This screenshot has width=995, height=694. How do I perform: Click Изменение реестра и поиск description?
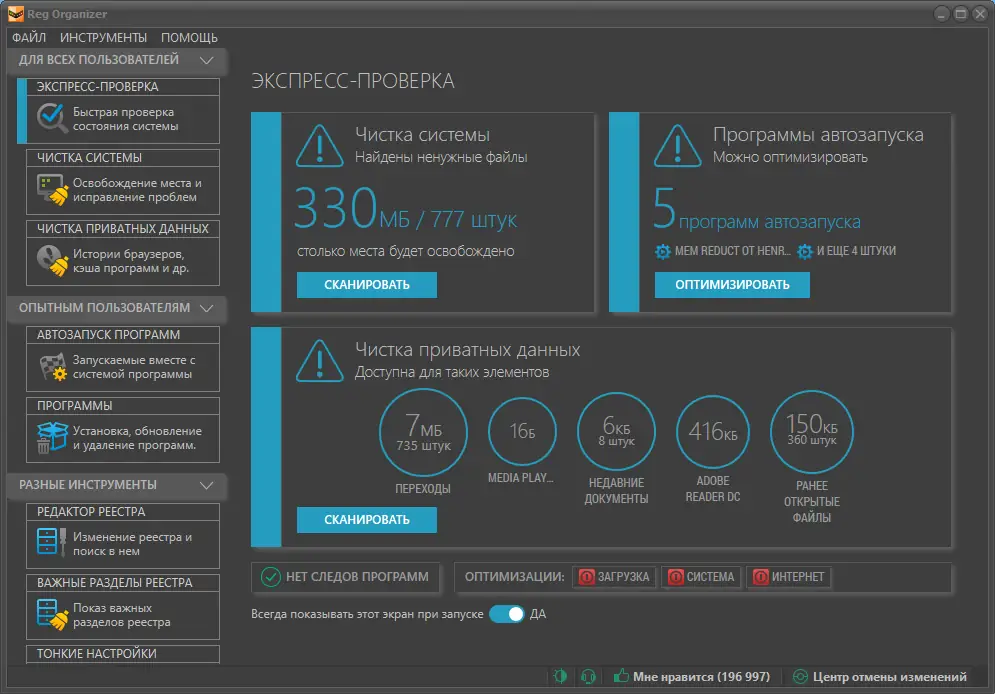pos(132,544)
